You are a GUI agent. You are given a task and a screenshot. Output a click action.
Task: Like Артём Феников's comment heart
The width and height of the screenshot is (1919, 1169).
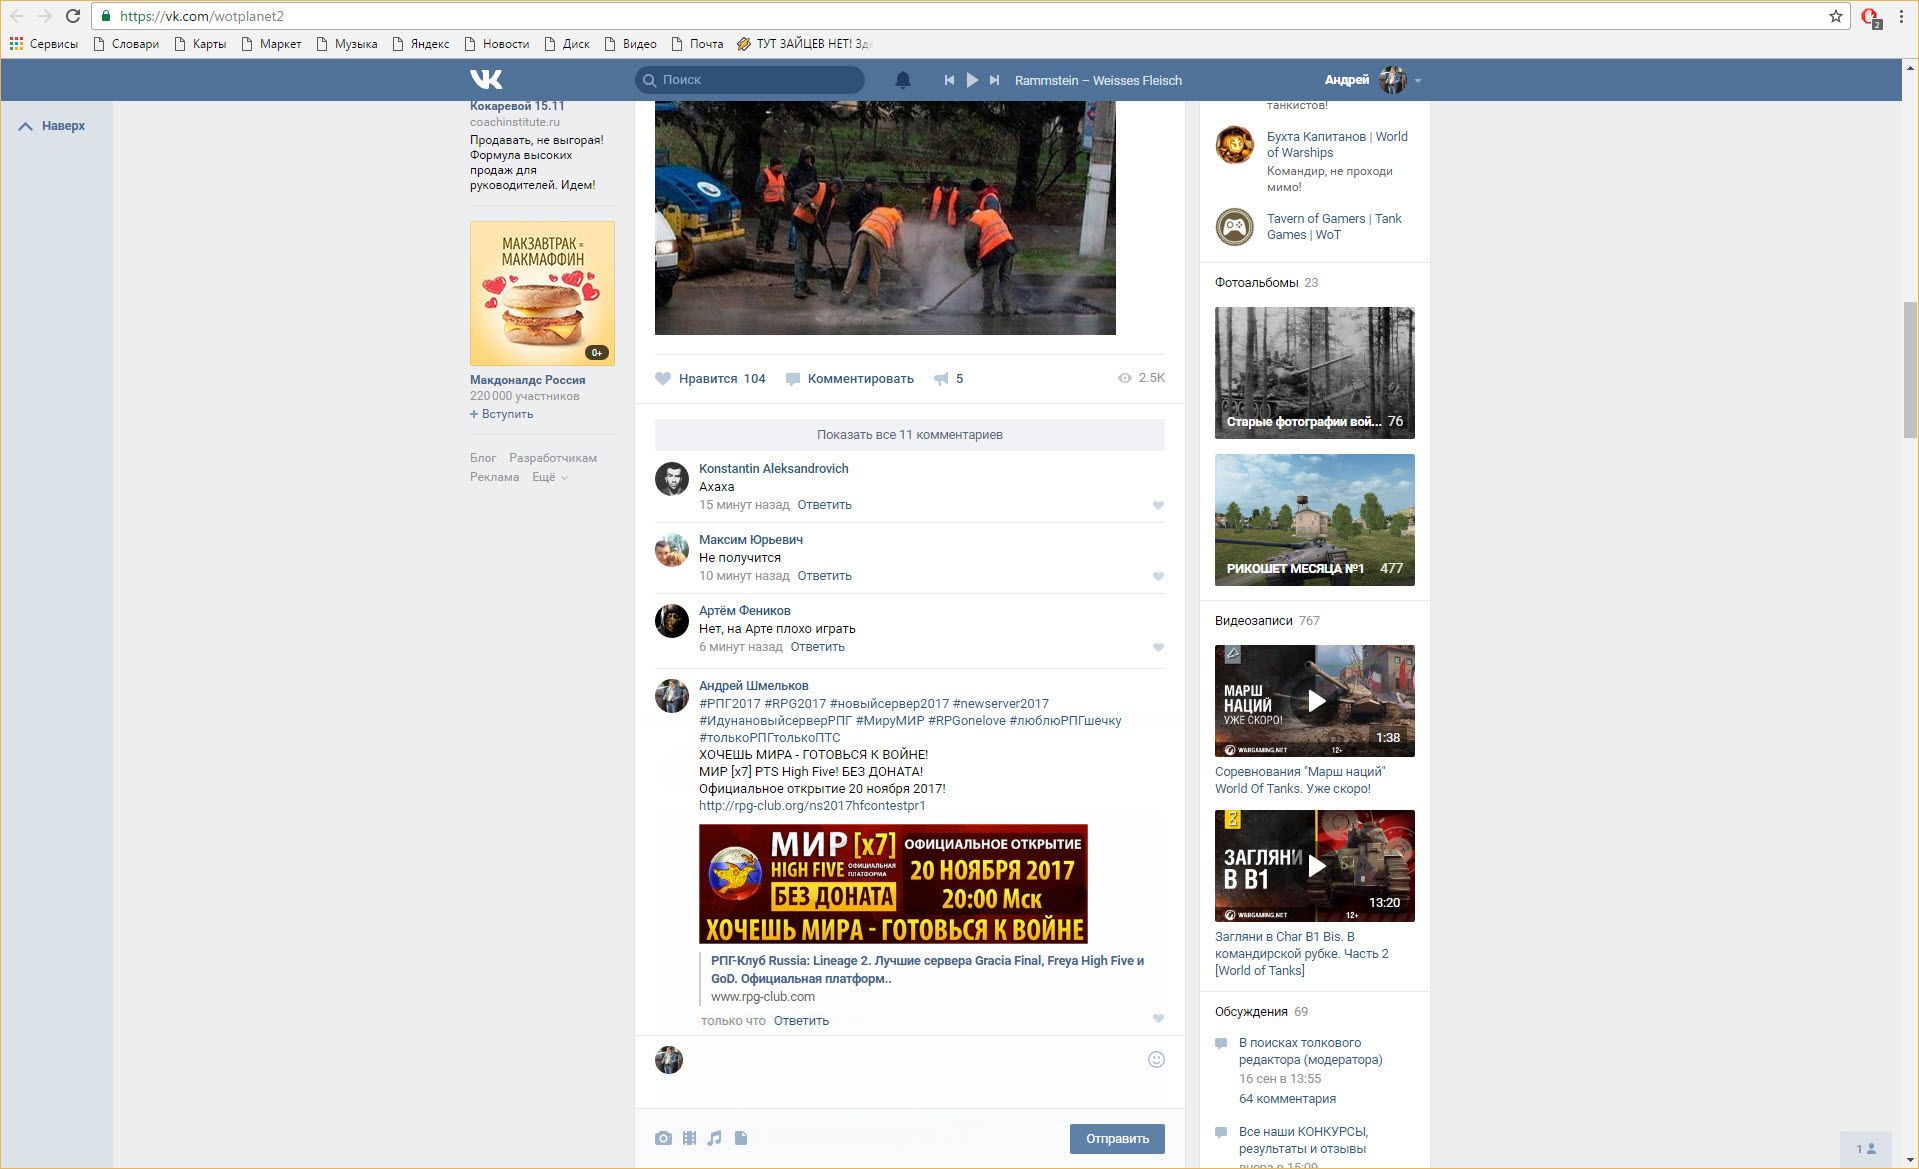pyautogui.click(x=1158, y=648)
